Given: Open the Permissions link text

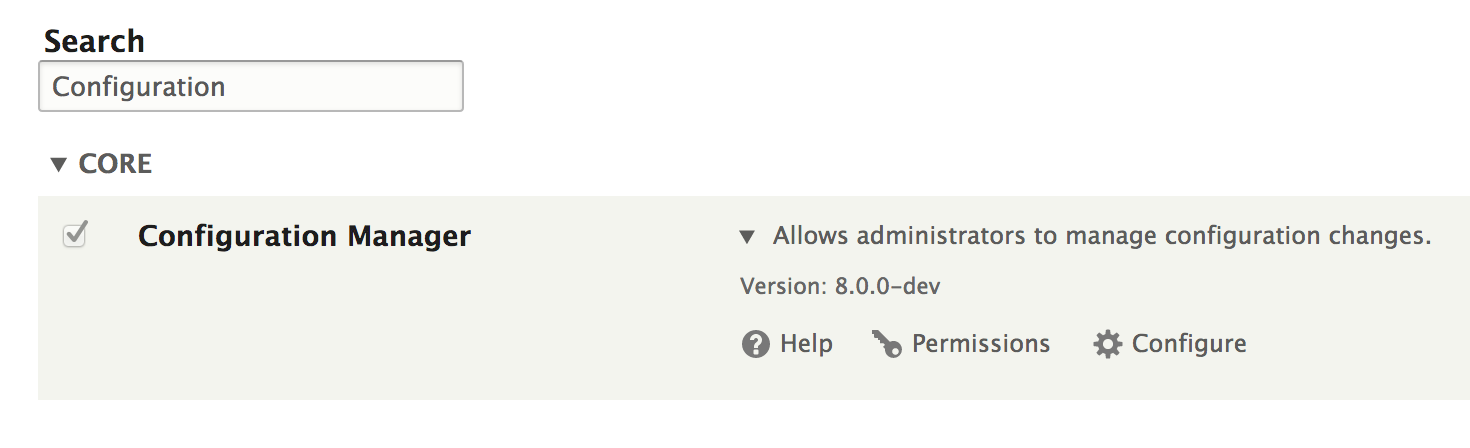Looking at the screenshot, I should pos(981,344).
